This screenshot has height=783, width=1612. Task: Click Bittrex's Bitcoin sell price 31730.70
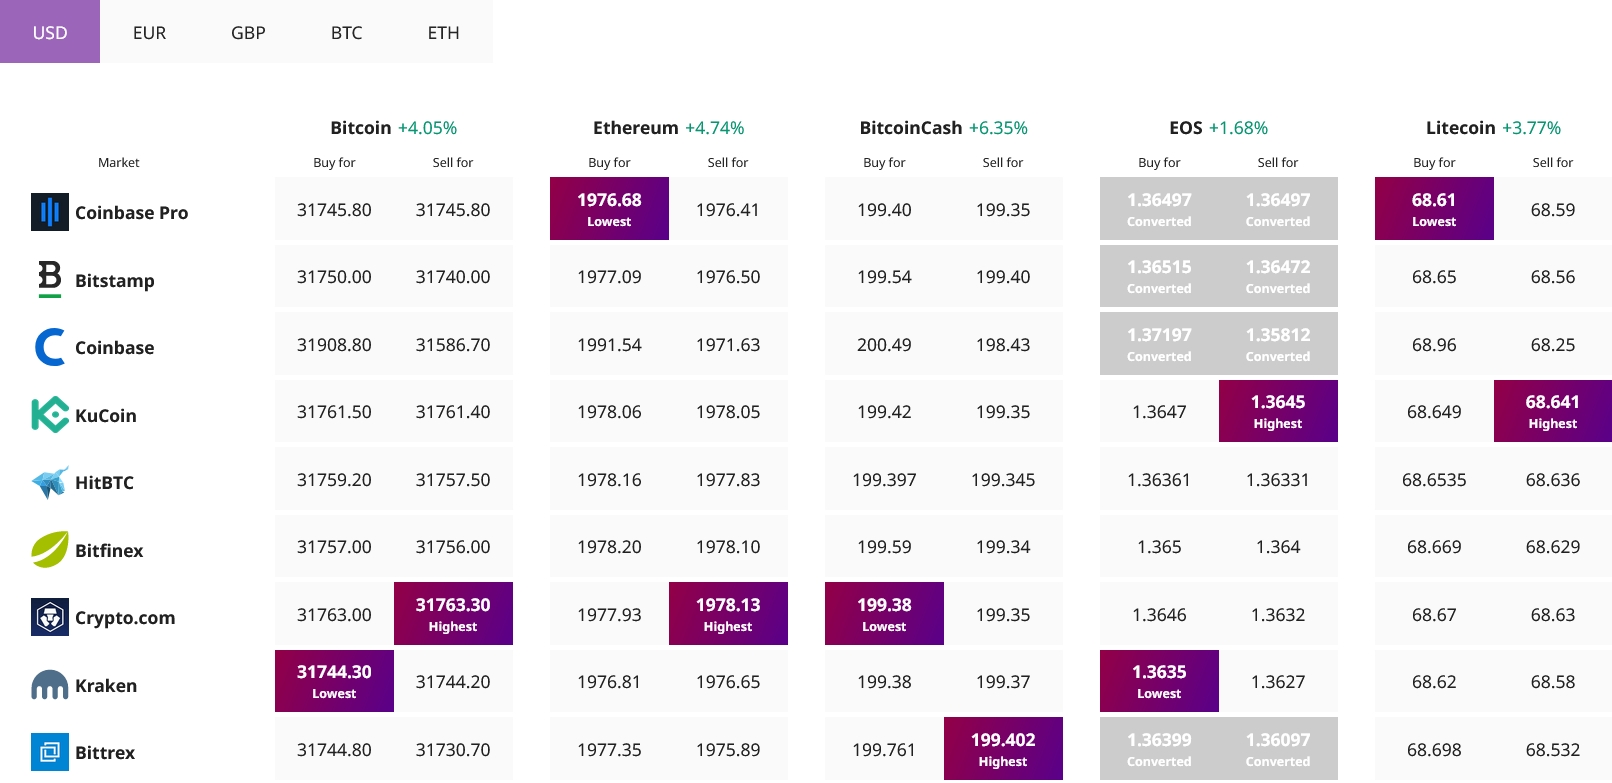click(453, 749)
